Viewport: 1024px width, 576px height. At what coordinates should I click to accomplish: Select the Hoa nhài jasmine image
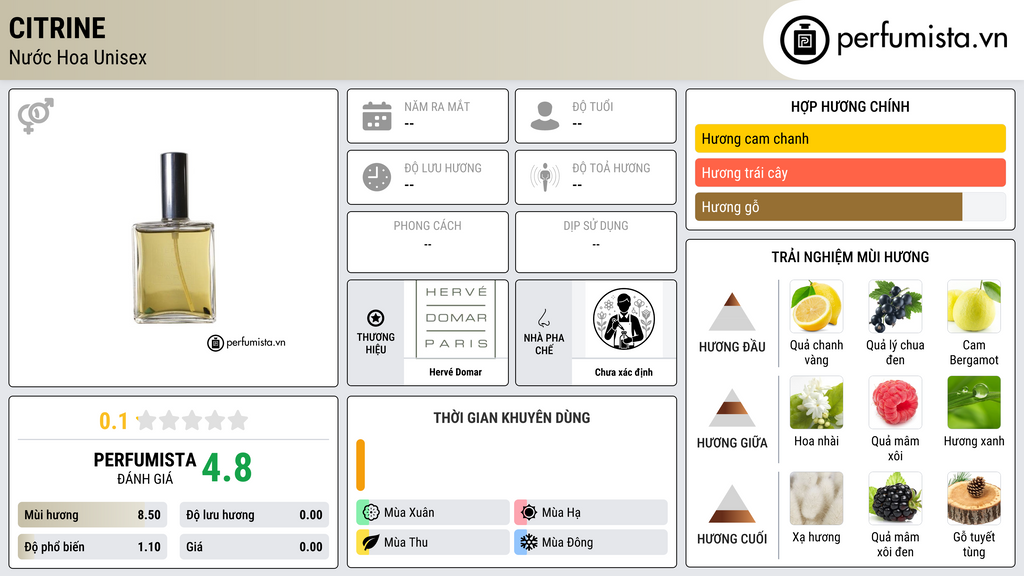tap(816, 402)
